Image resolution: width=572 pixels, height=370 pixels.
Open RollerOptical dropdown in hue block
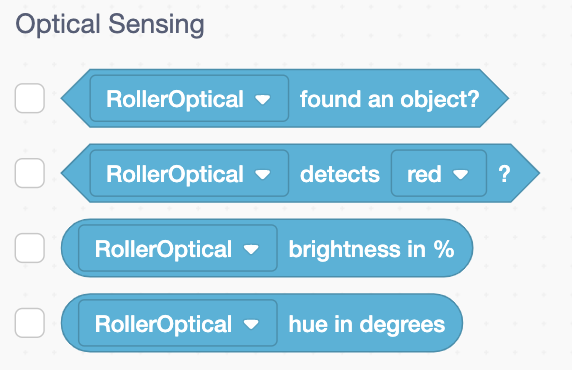pyautogui.click(x=178, y=323)
